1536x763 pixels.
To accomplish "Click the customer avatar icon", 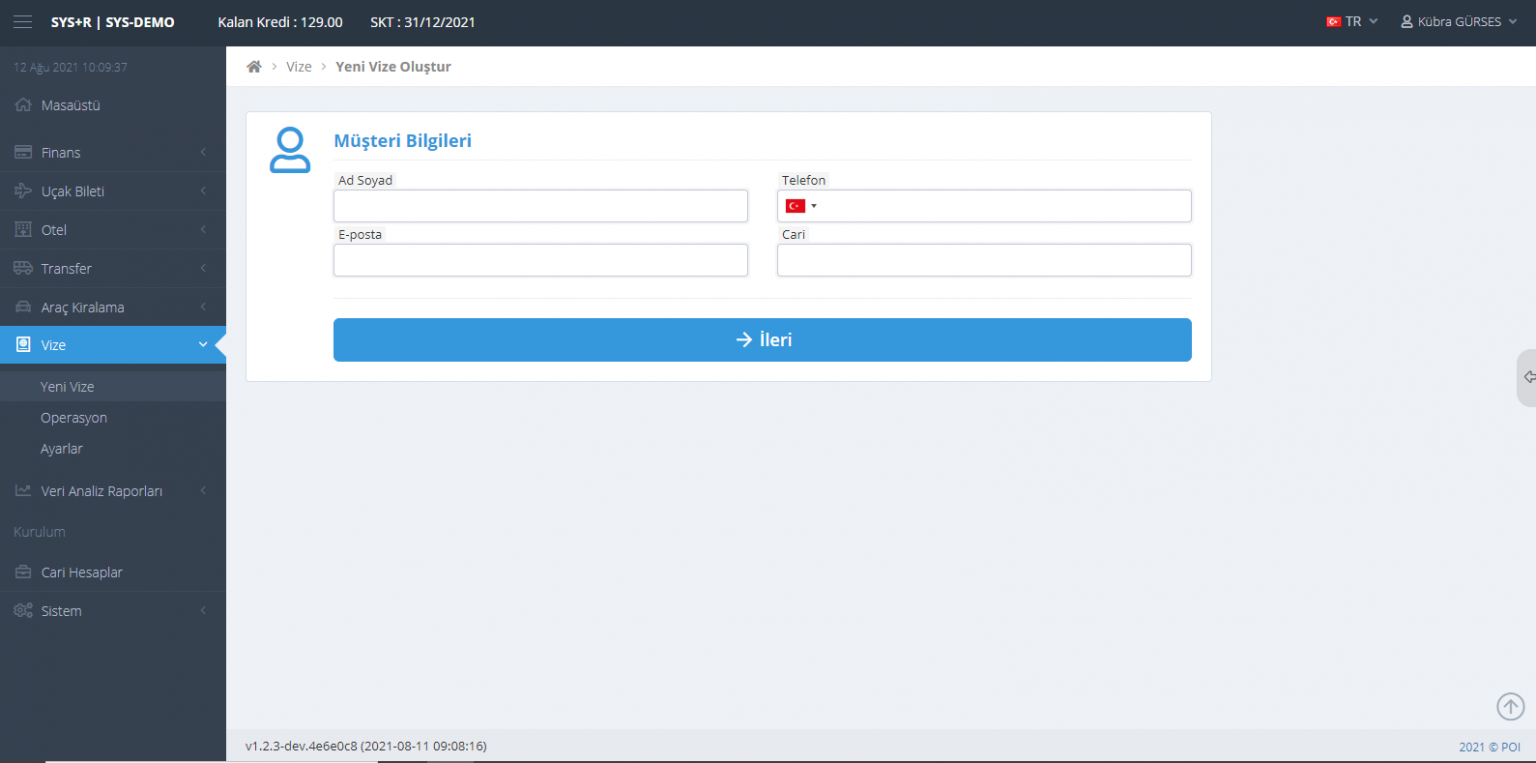I will [x=290, y=150].
